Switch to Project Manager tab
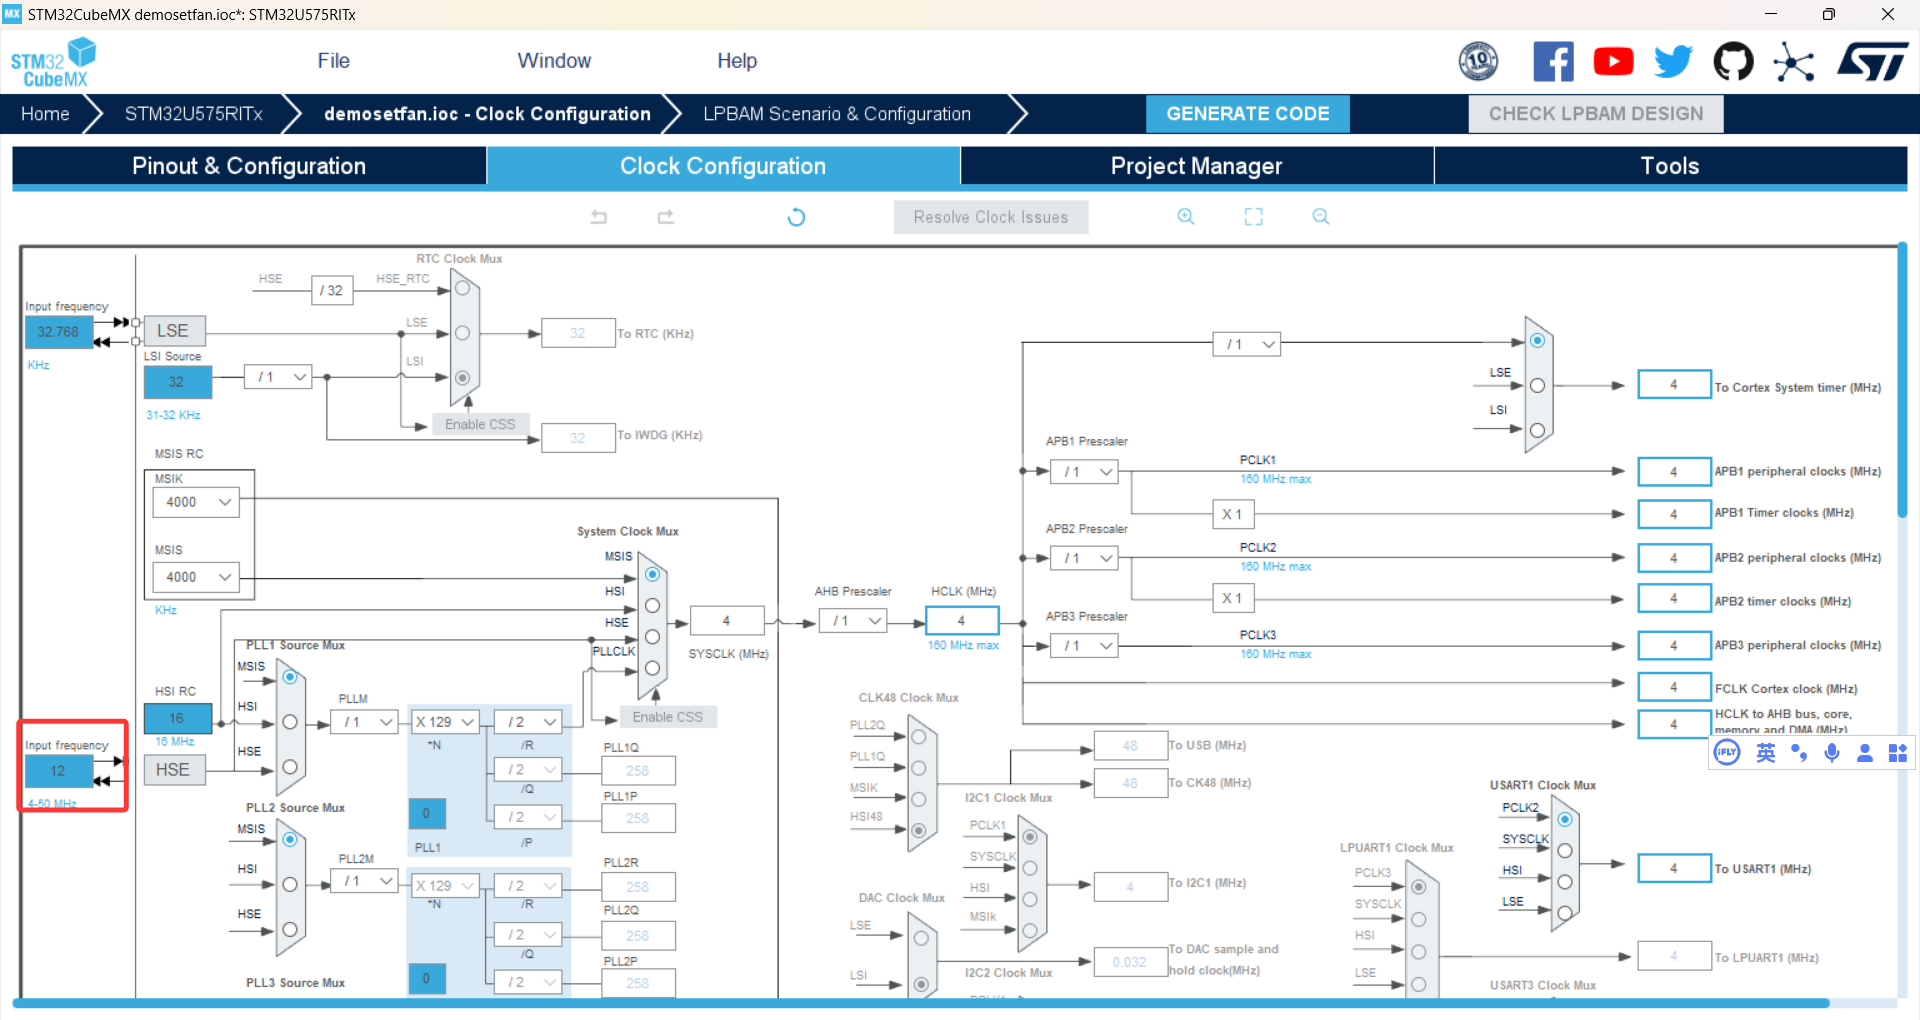Image resolution: width=1920 pixels, height=1020 pixels. click(x=1197, y=166)
